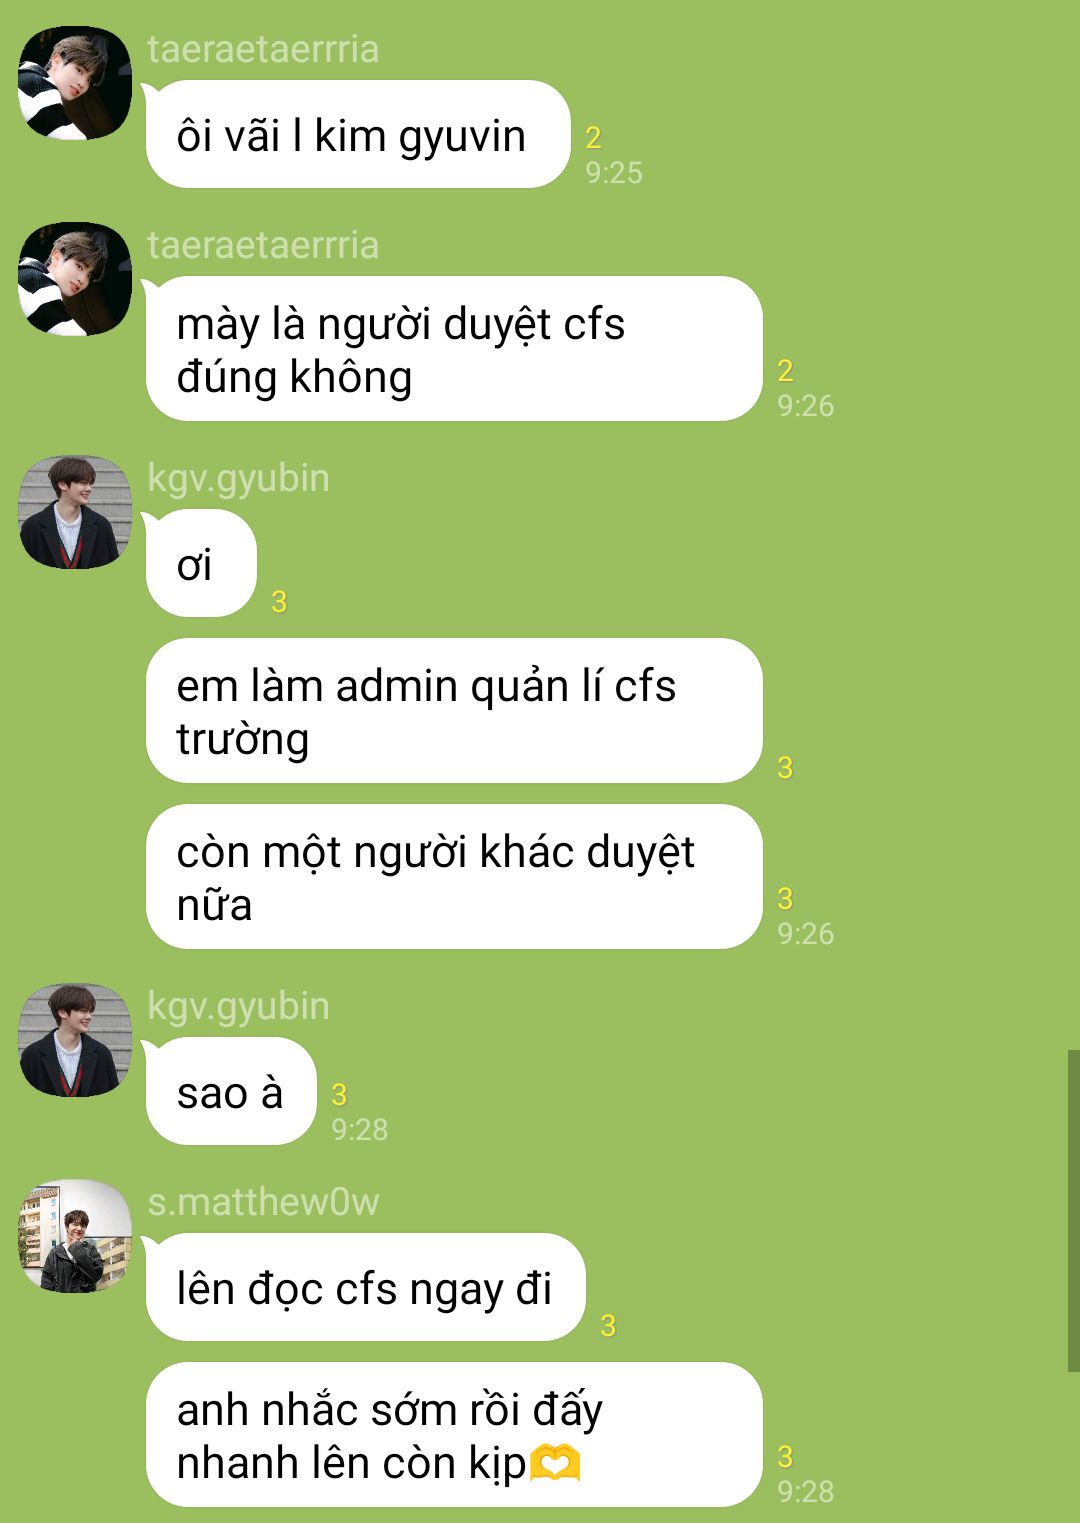Image resolution: width=1080 pixels, height=1523 pixels.
Task: Select the 'lên đọc cfs ngay đi' message
Action: tap(365, 1287)
